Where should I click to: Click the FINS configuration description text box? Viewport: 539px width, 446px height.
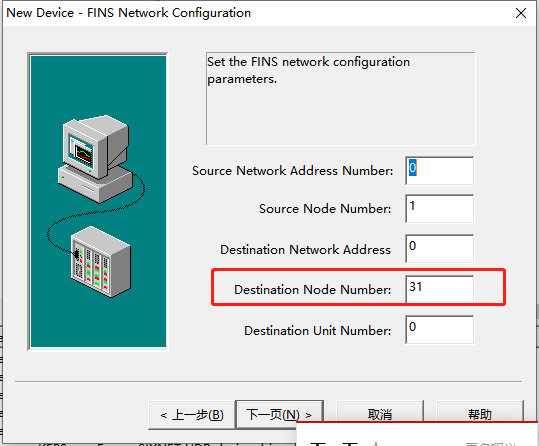(x=341, y=99)
